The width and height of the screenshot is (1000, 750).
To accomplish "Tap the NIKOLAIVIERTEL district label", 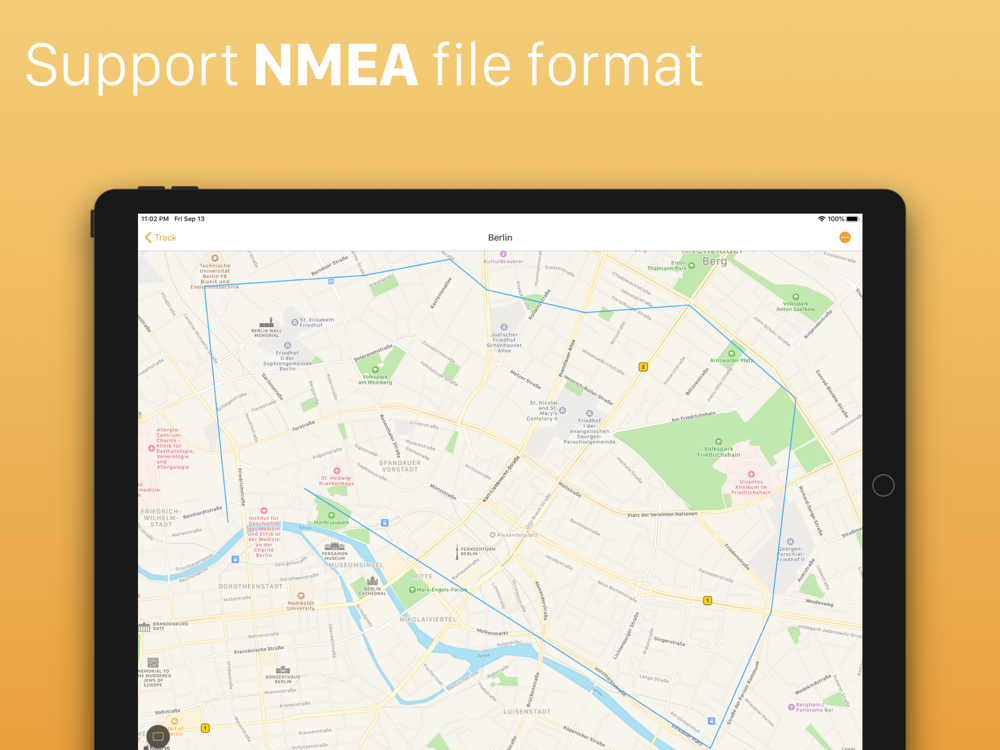I will (x=428, y=619).
